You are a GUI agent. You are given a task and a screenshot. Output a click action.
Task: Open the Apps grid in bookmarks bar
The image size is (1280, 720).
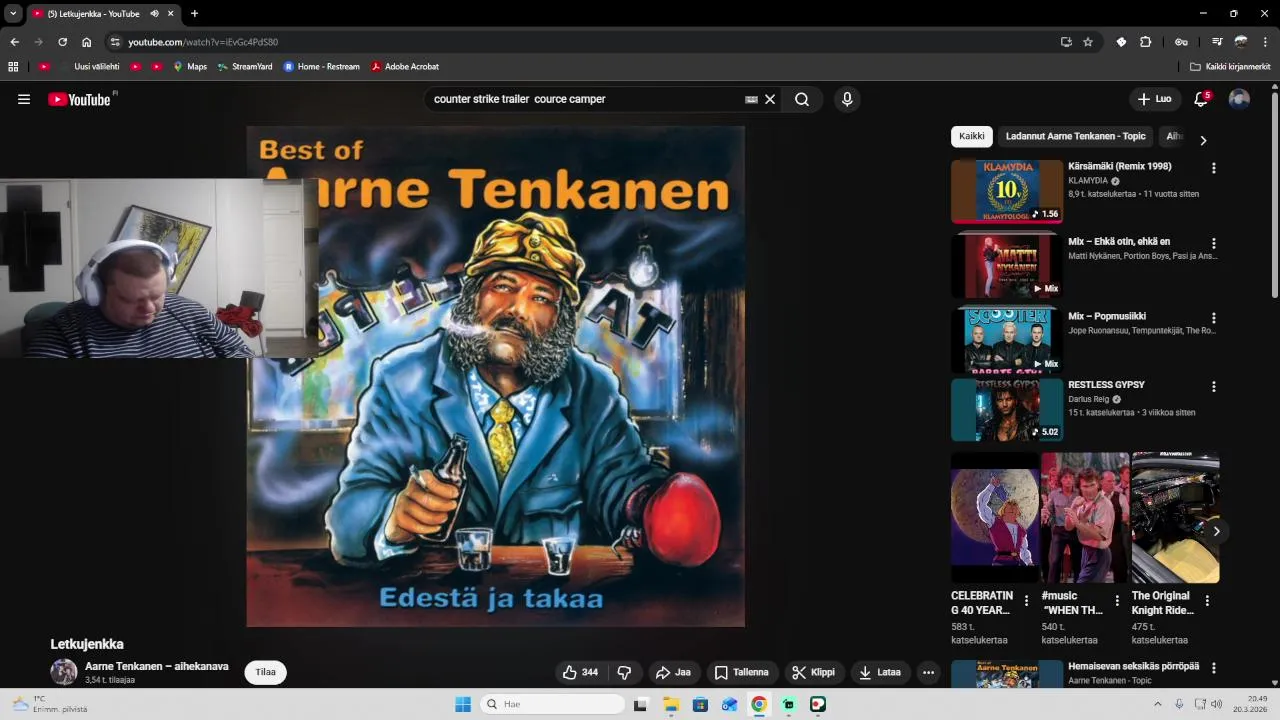coord(13,67)
